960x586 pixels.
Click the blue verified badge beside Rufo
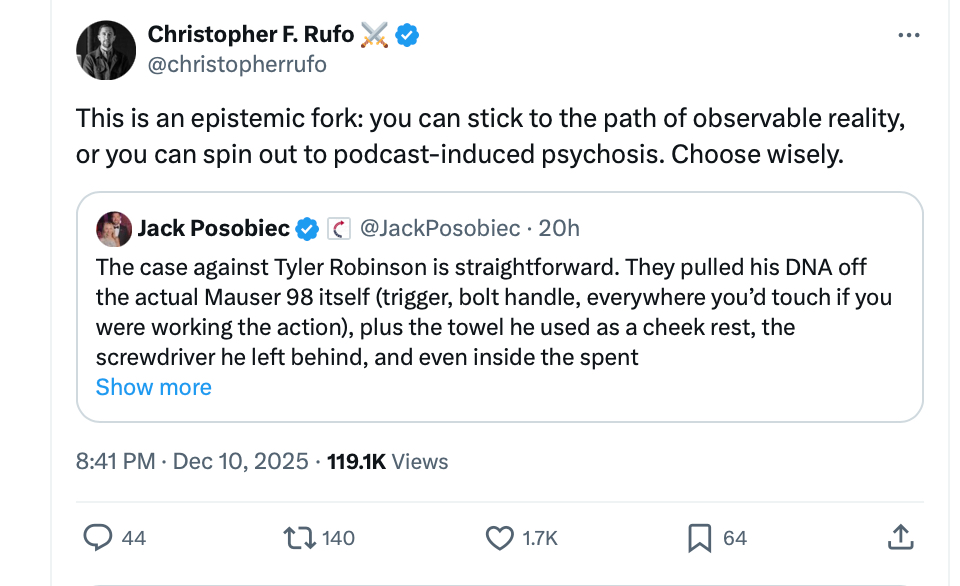point(407,35)
